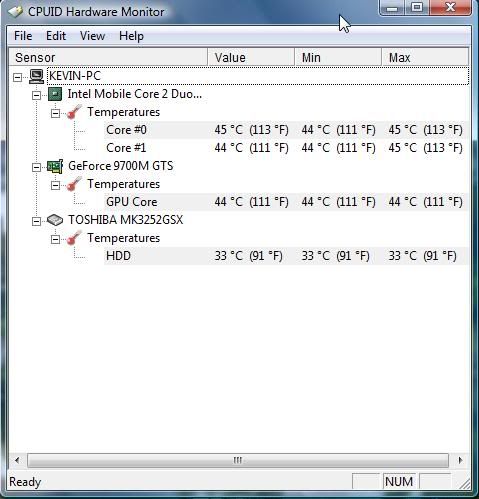This screenshot has height=499, width=479.
Task: Click the TOSHIBA MK3252GSX hard drive icon
Action: (55, 220)
